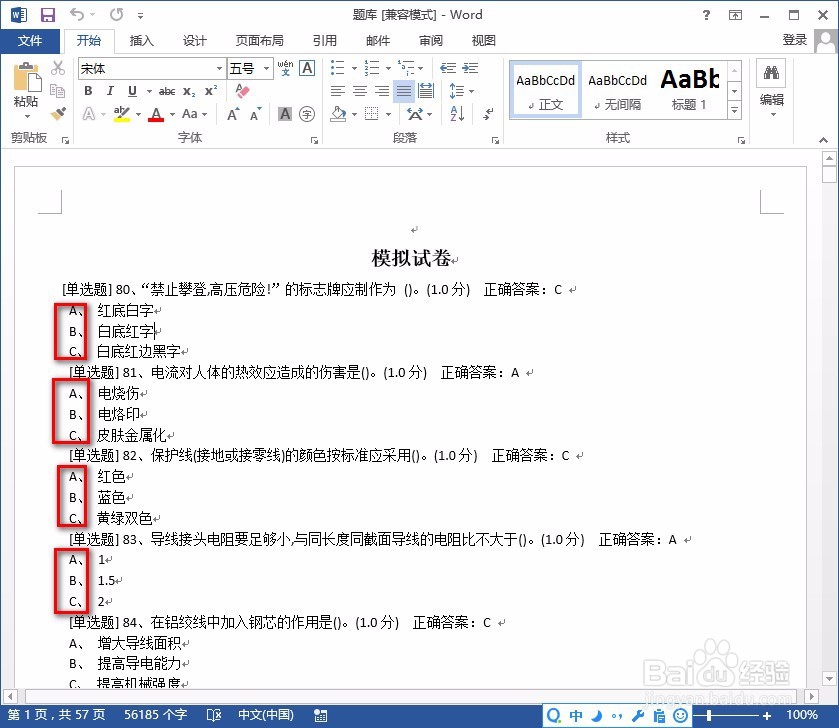839x728 pixels.
Task: Click the Paste clipboard icon
Action: pos(26,78)
